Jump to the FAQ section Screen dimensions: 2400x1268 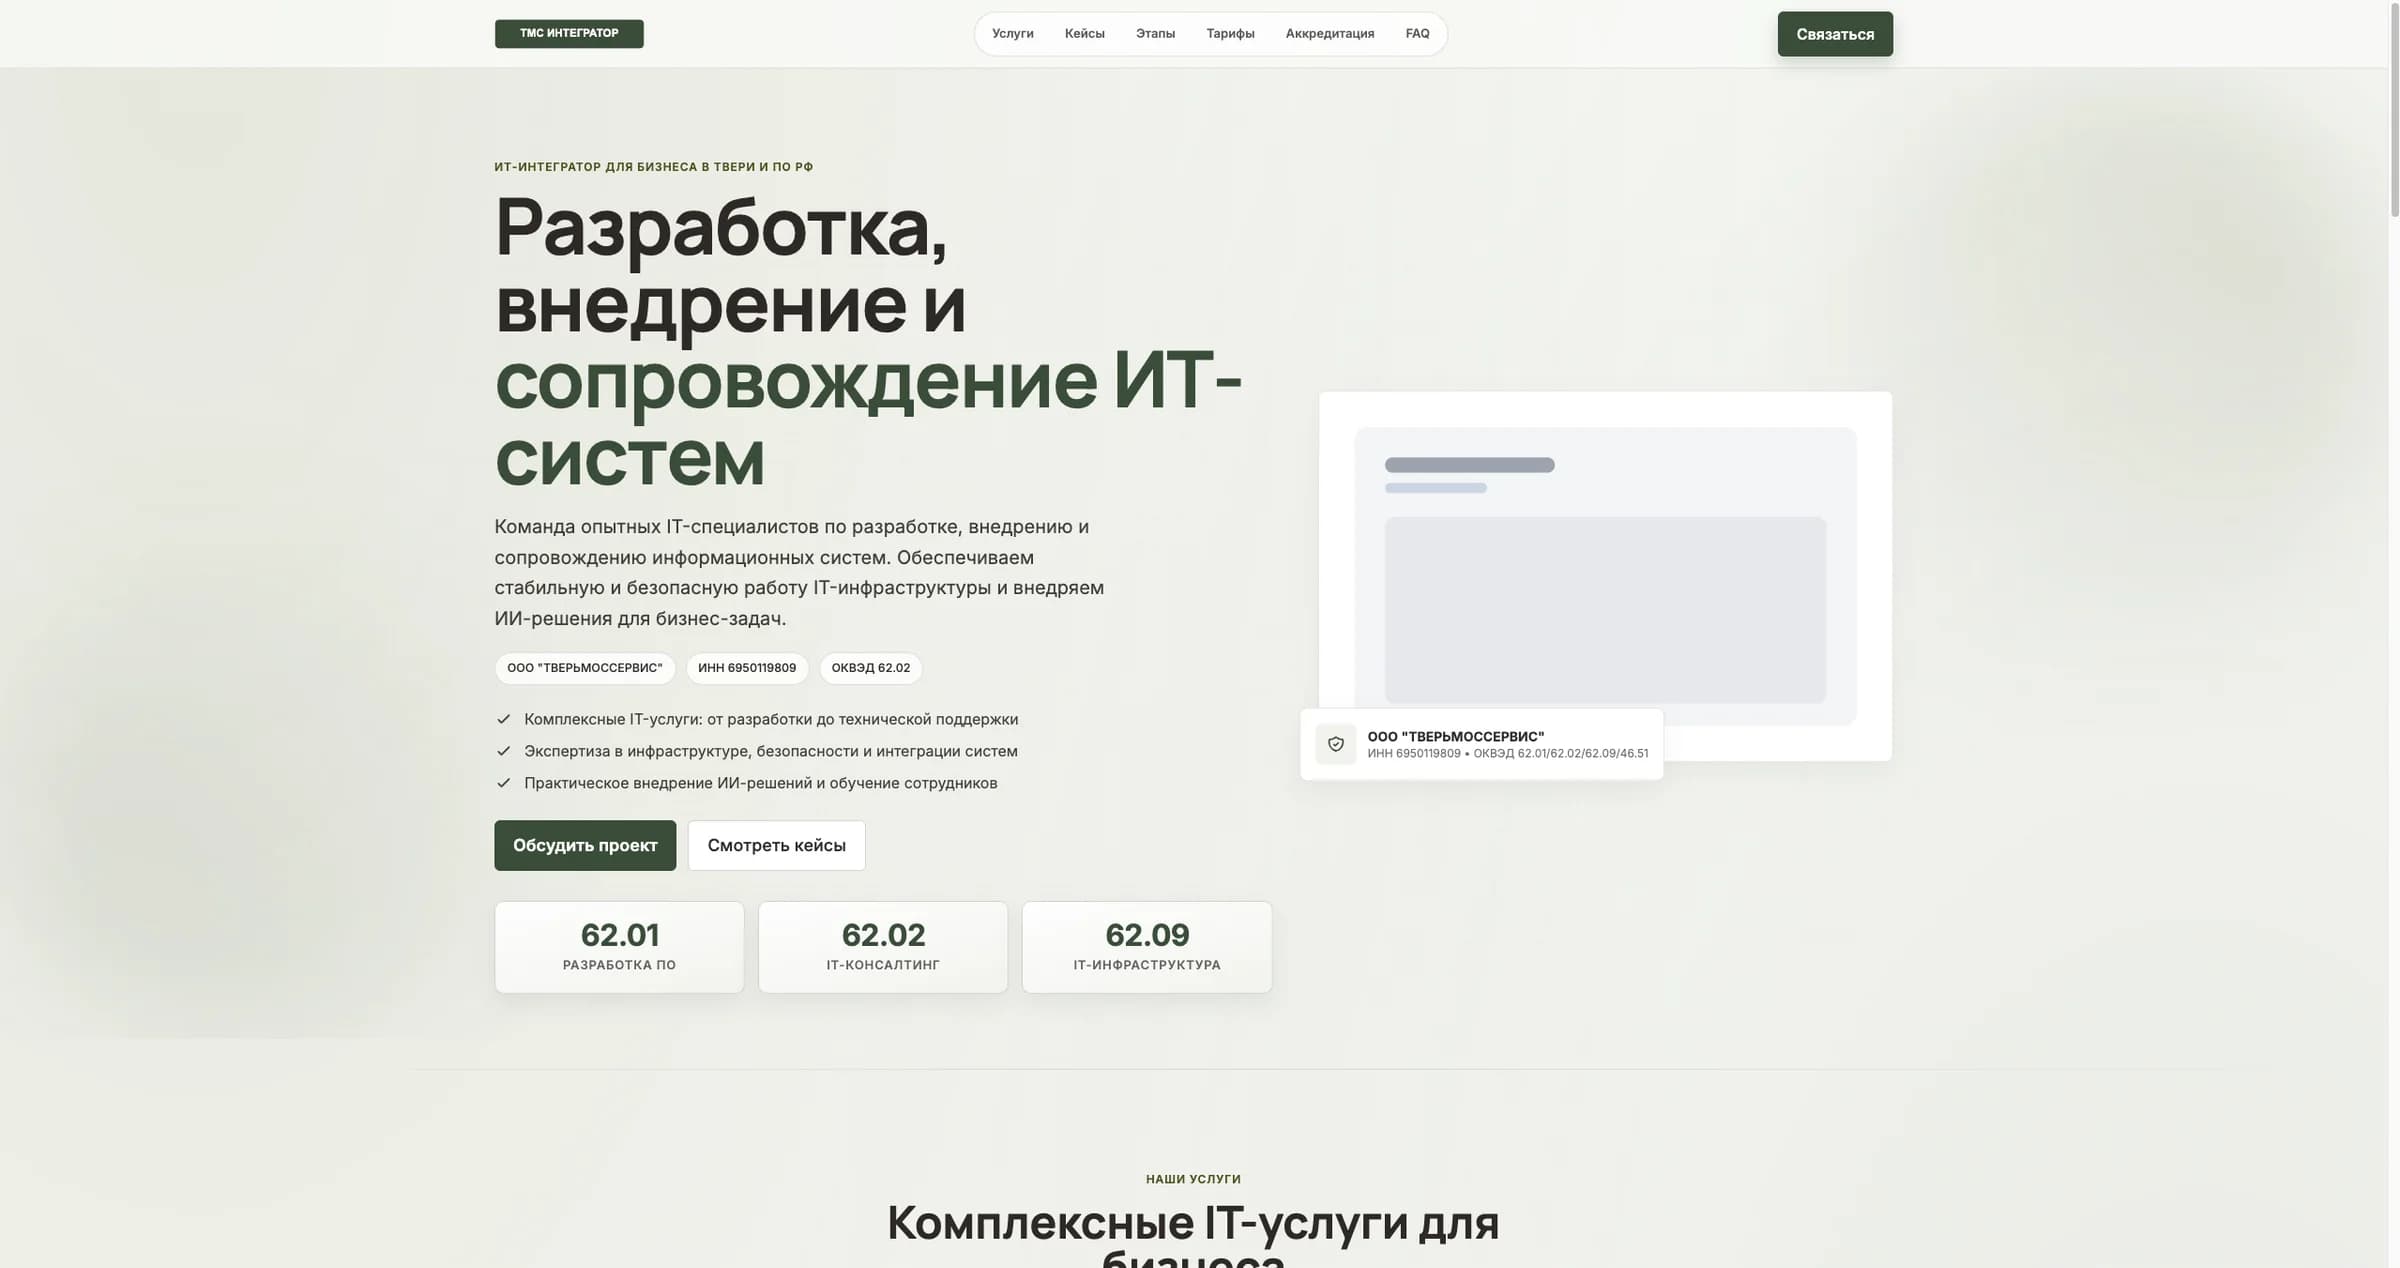[x=1417, y=33]
